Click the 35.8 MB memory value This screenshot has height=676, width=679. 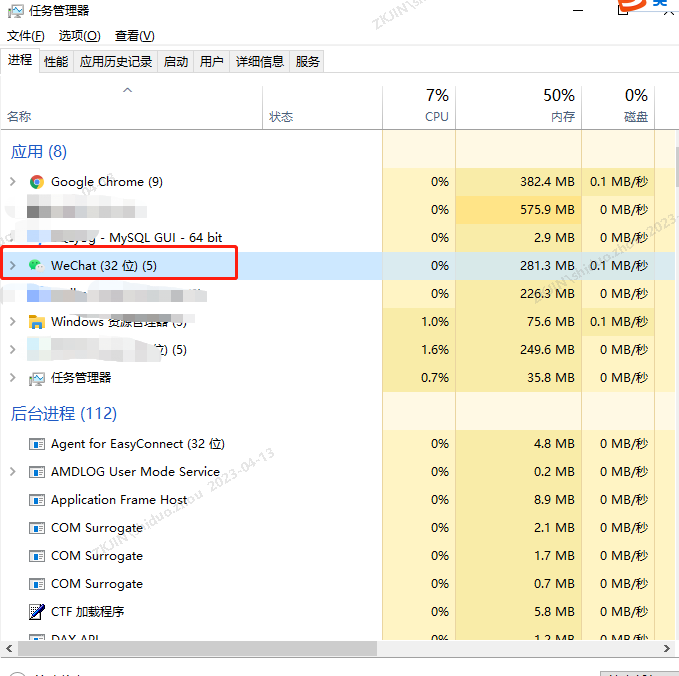[x=550, y=378]
